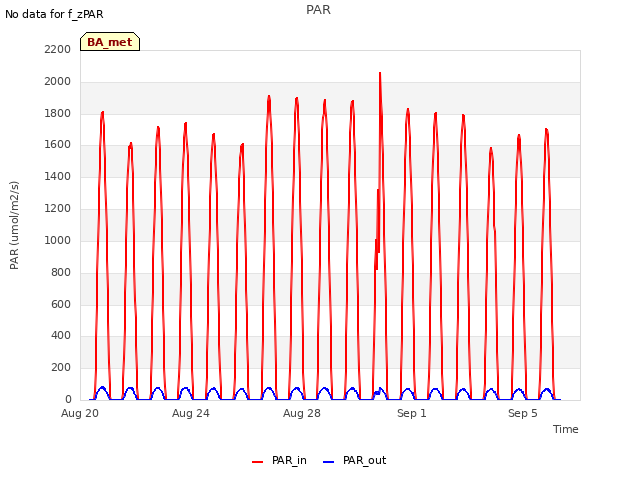640x480 pixels.
Task: Click the Sep 1 x-axis tick label
Action: point(411,413)
